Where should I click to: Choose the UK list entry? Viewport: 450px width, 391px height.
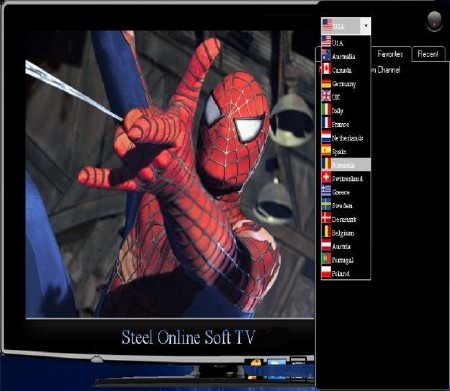pos(346,97)
